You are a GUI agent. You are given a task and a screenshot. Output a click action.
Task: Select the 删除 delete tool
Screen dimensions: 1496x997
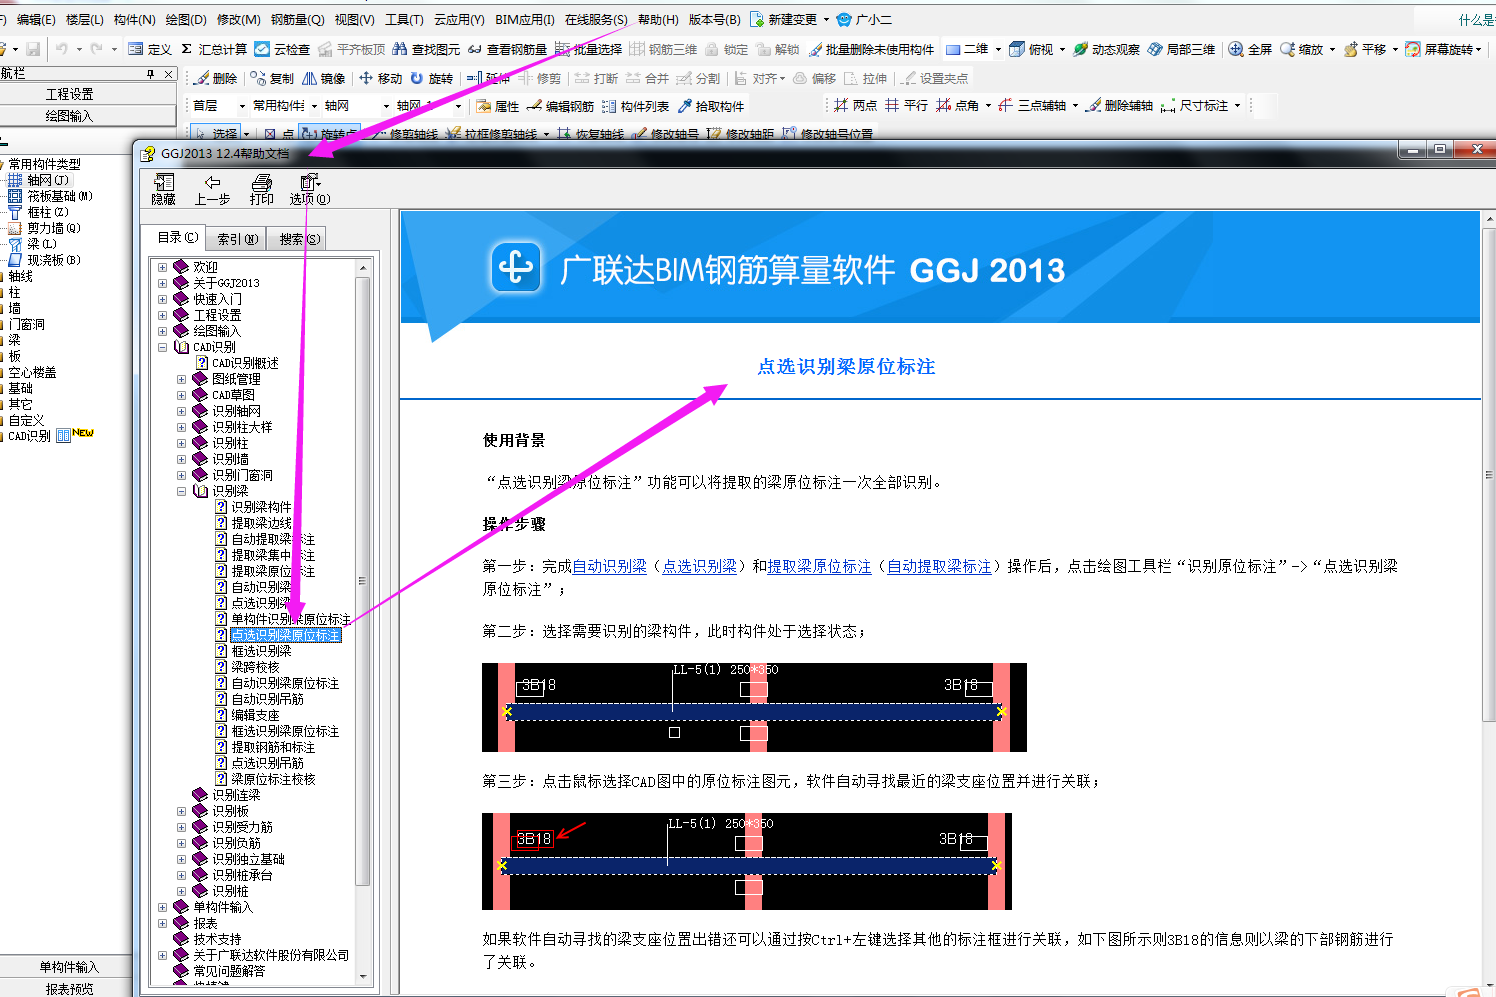coord(215,78)
